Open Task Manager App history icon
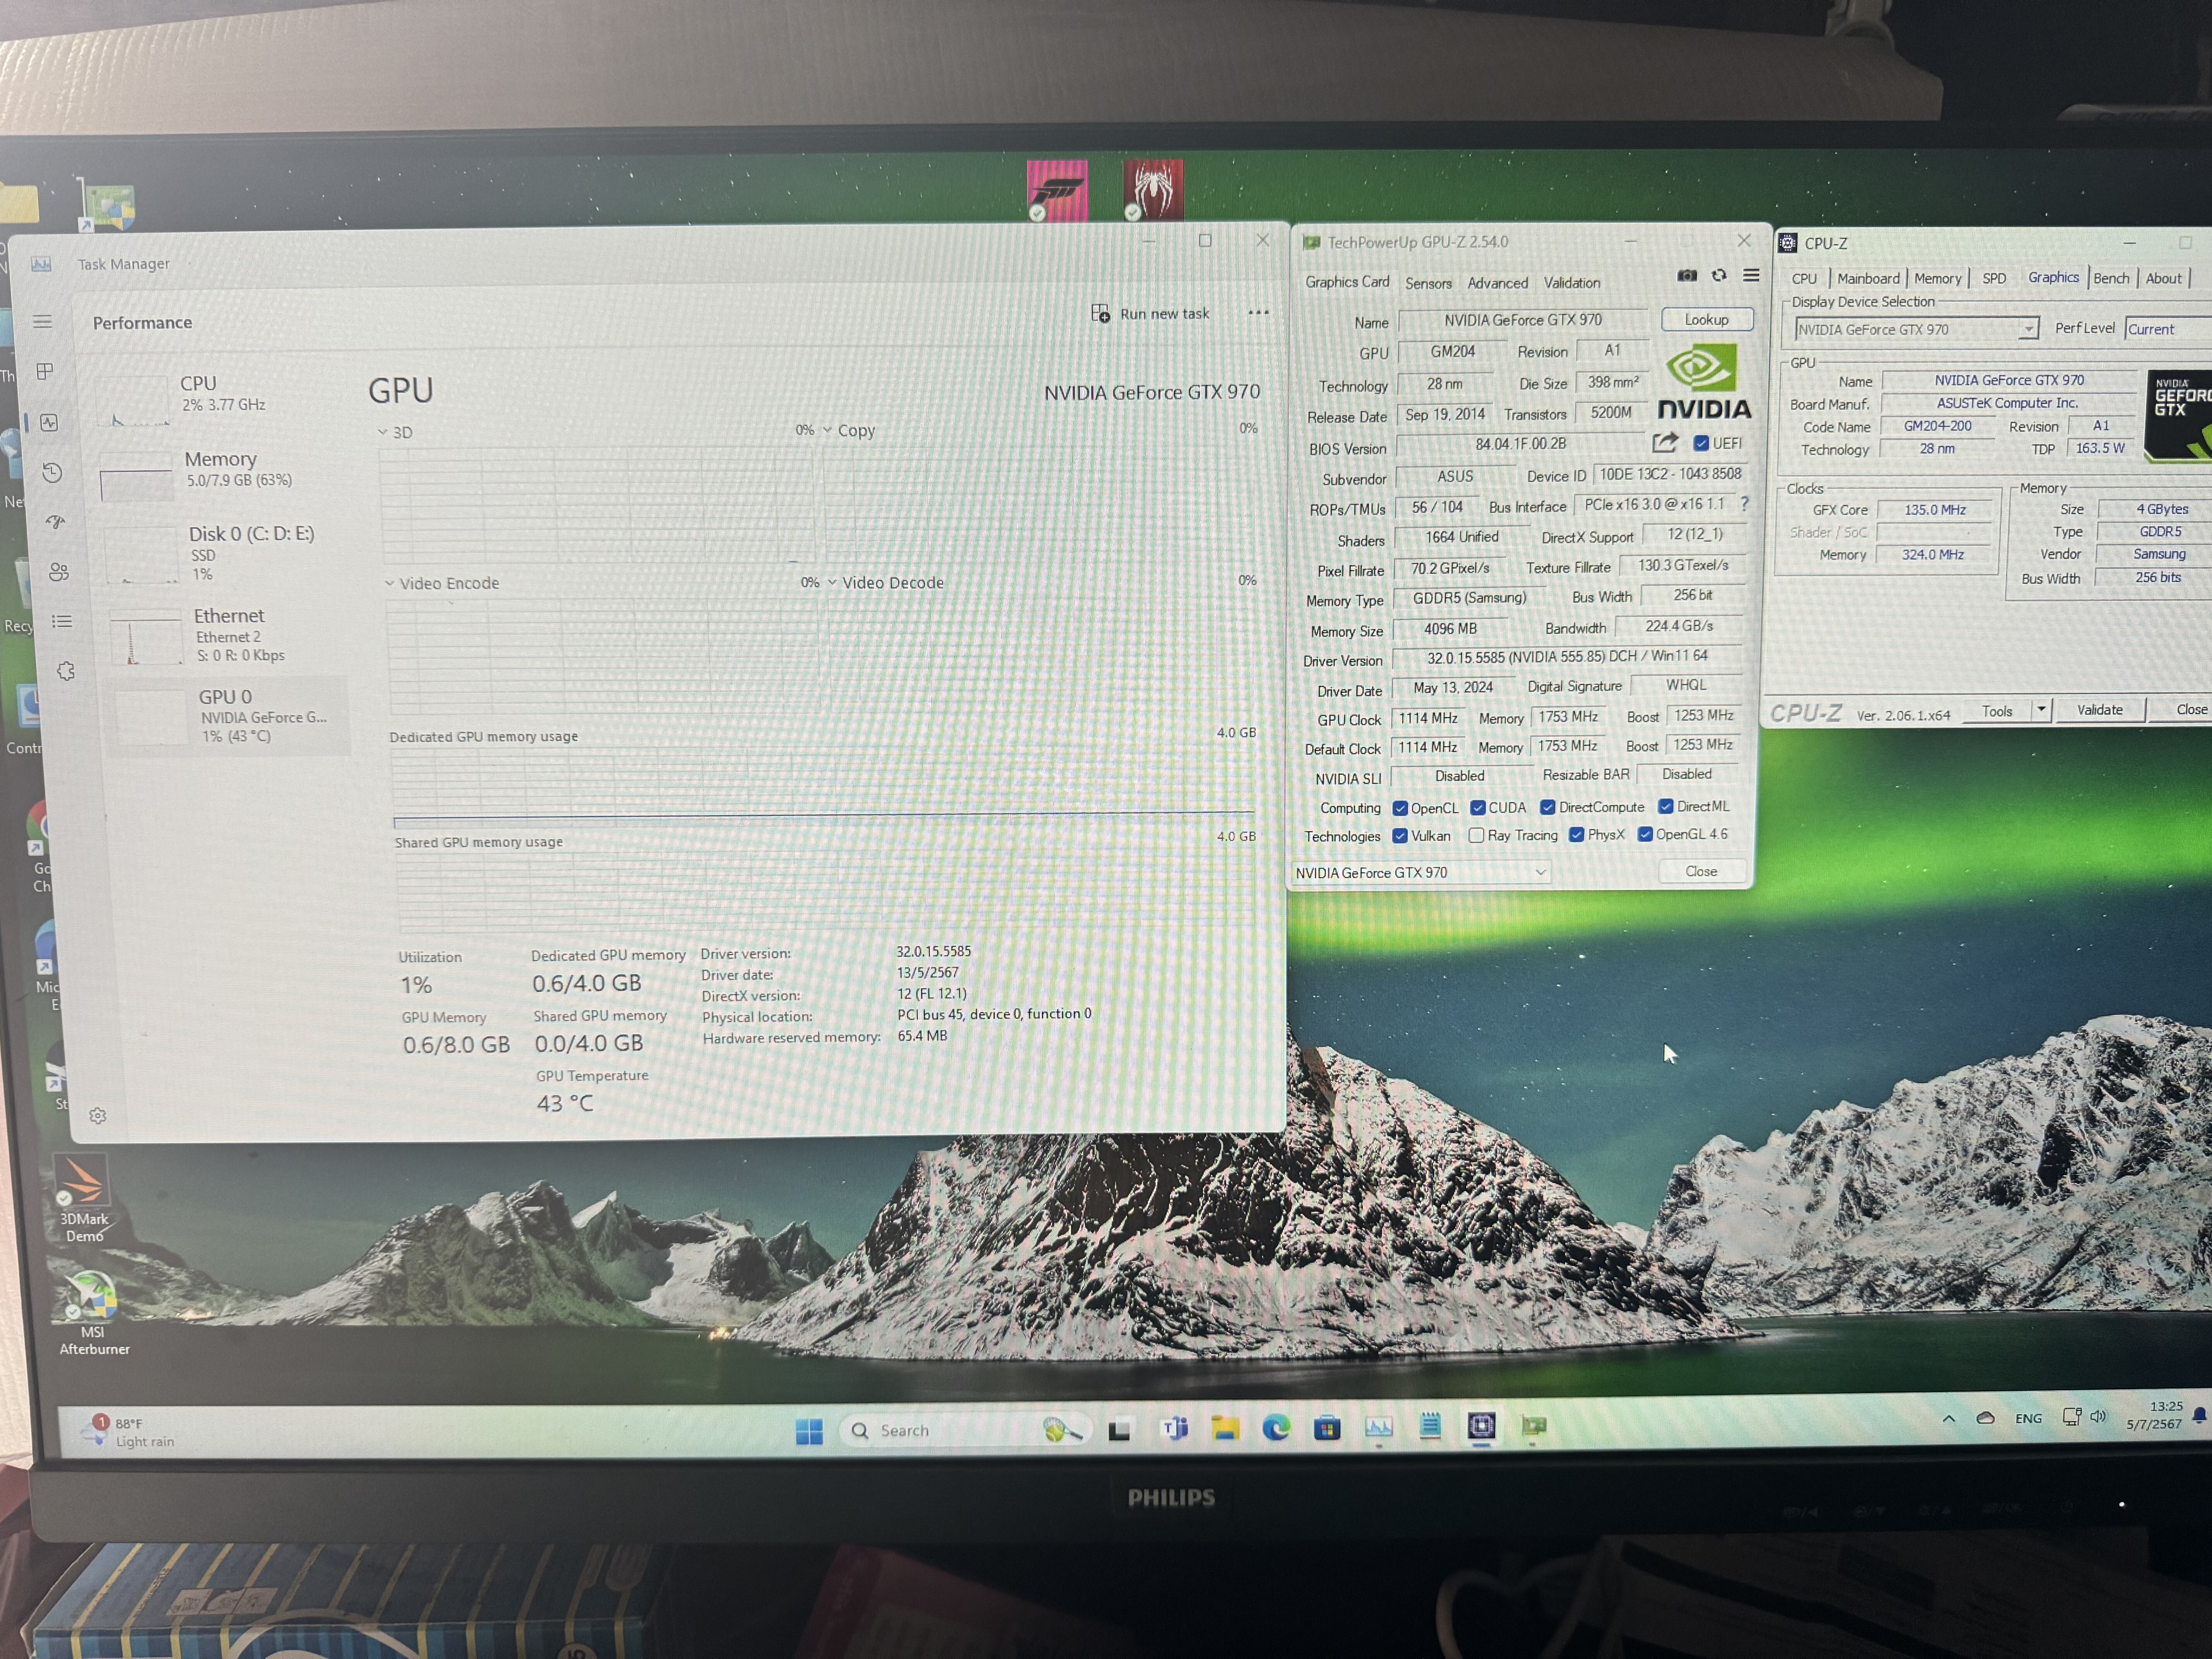The width and height of the screenshot is (2212, 1659). pyautogui.click(x=52, y=472)
